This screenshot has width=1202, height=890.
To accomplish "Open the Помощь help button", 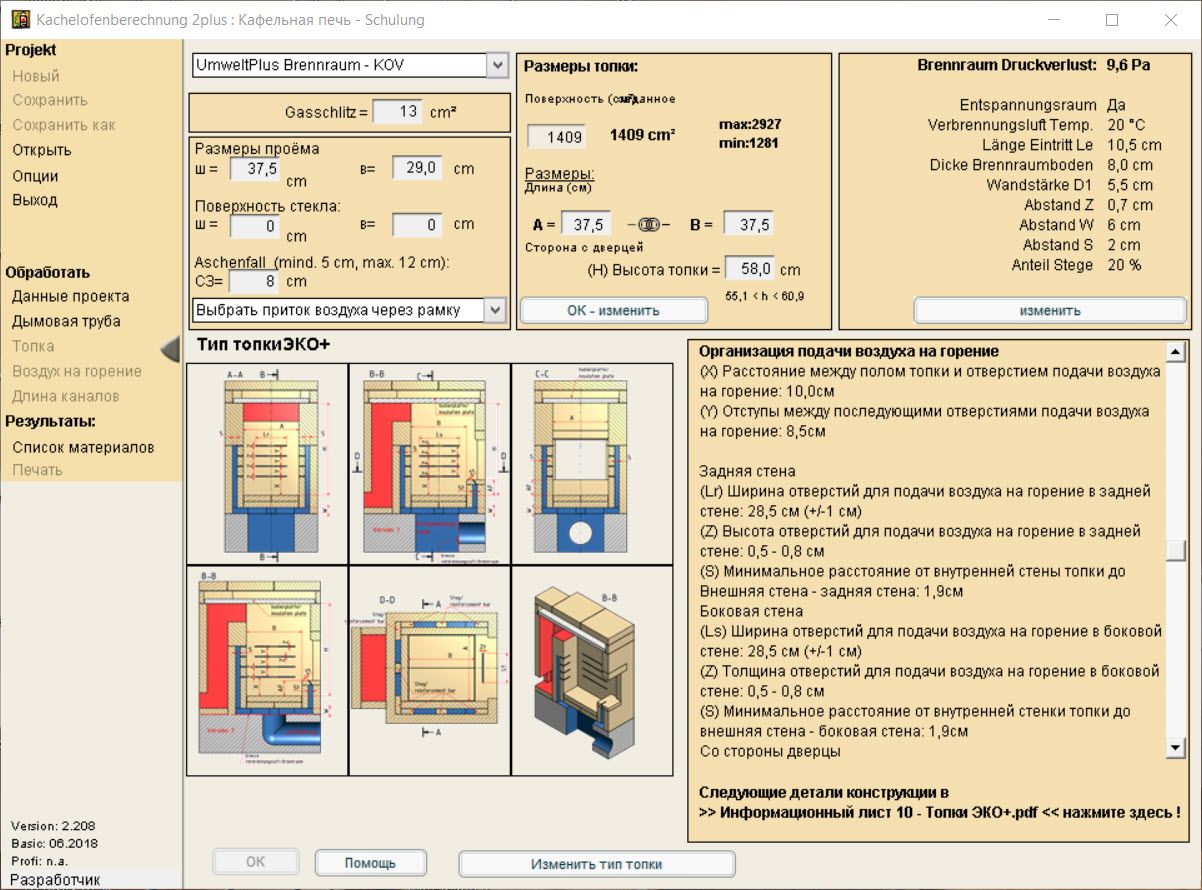I will [x=370, y=863].
